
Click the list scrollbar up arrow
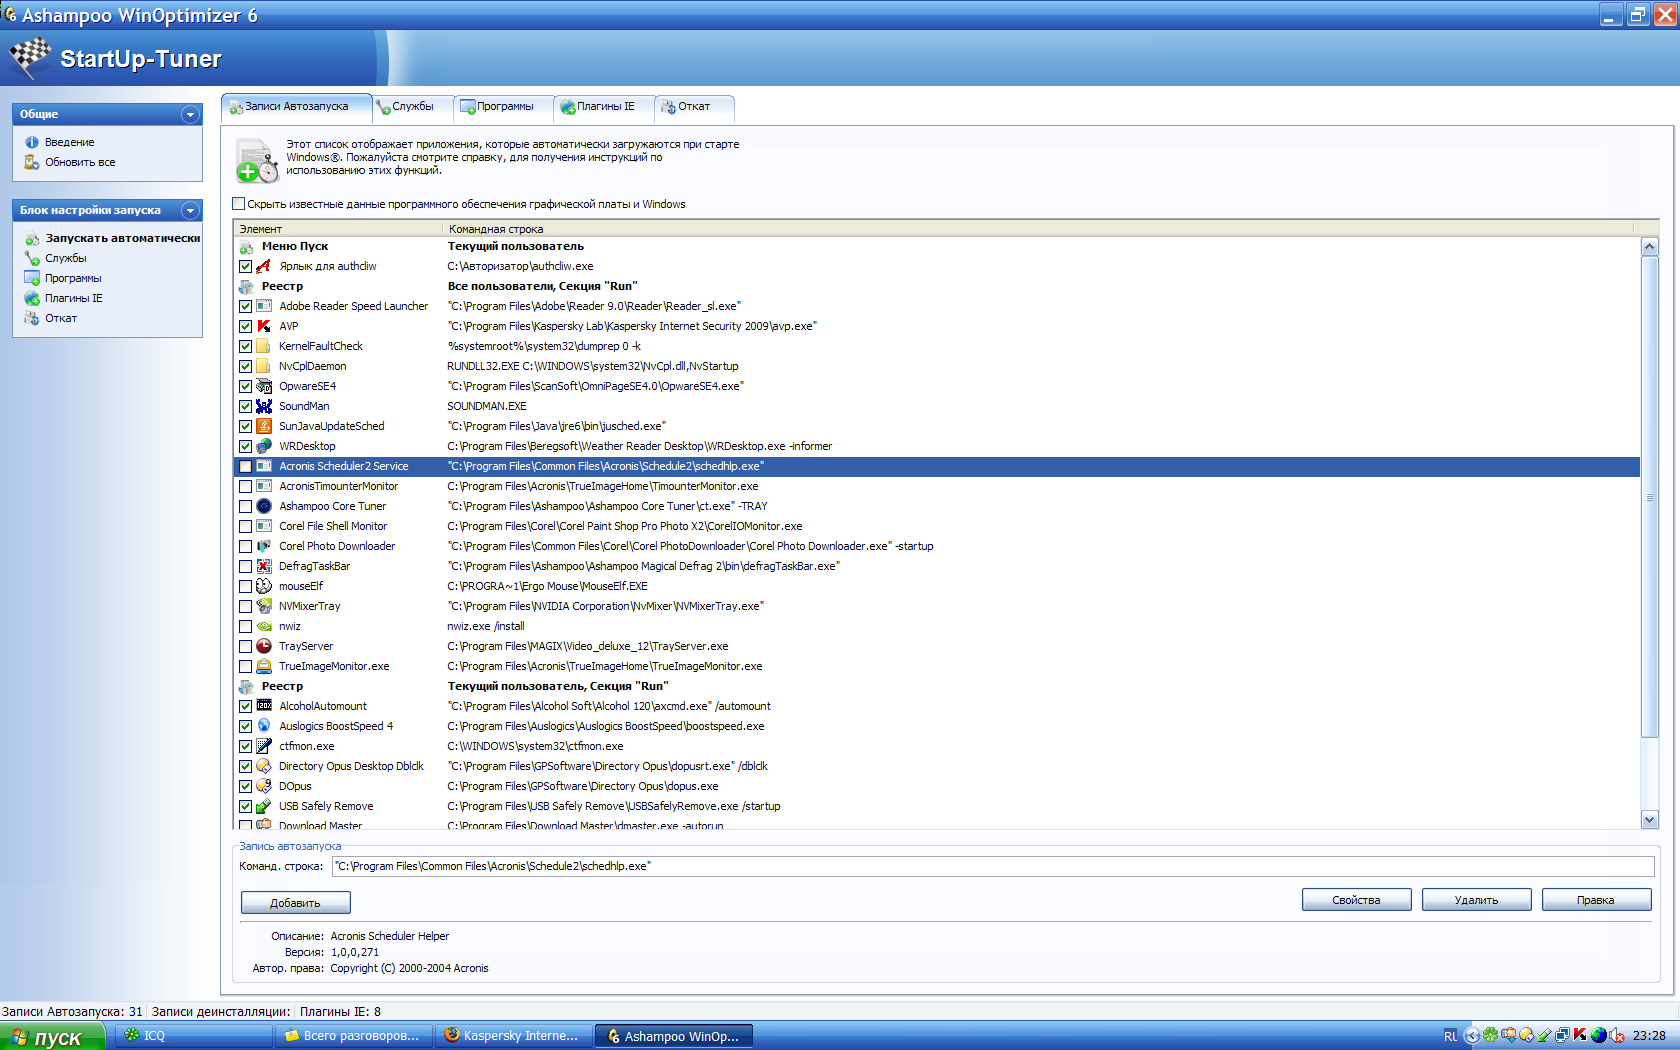tap(1650, 246)
